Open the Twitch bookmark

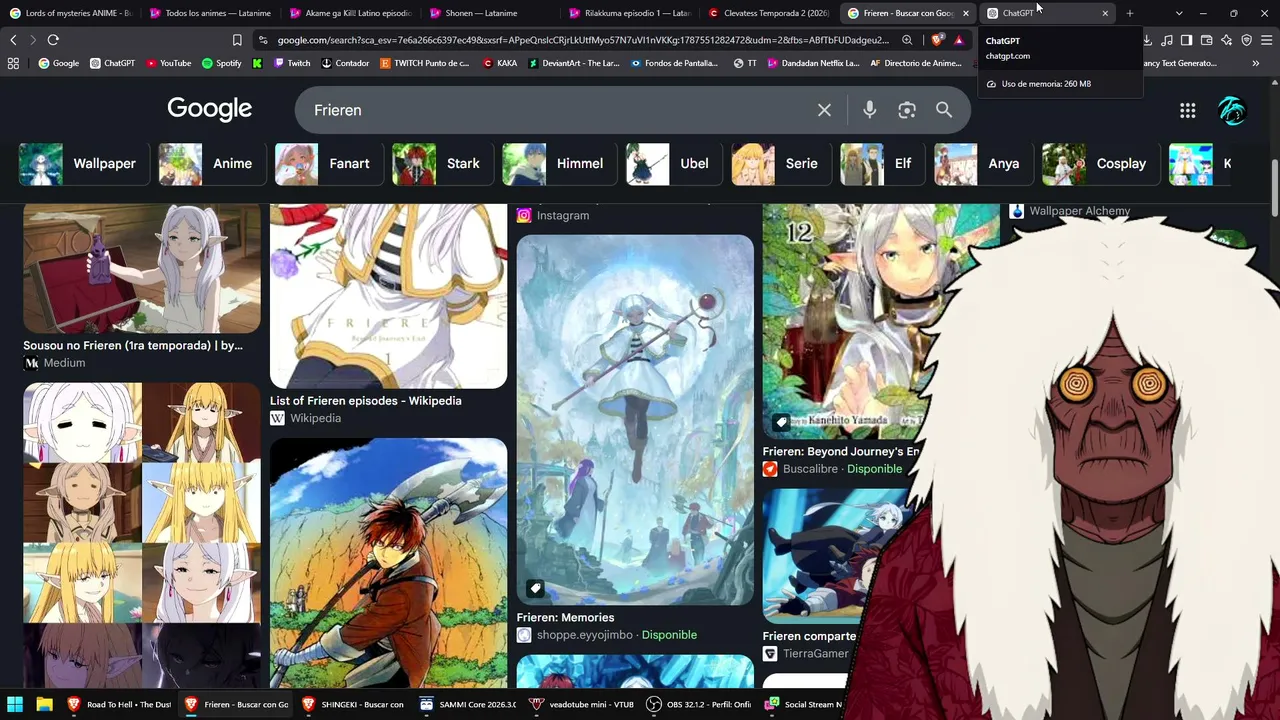click(x=291, y=63)
